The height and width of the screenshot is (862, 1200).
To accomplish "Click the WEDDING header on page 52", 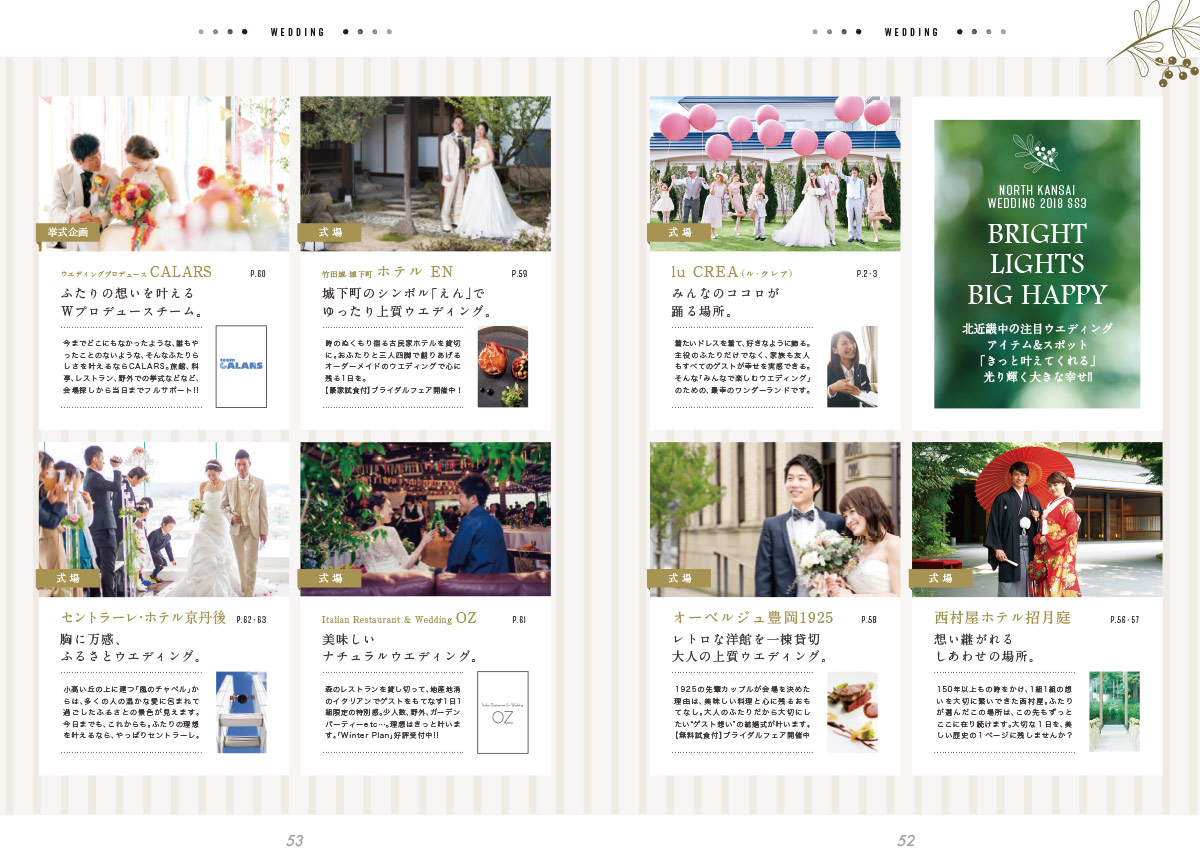I will tap(912, 32).
